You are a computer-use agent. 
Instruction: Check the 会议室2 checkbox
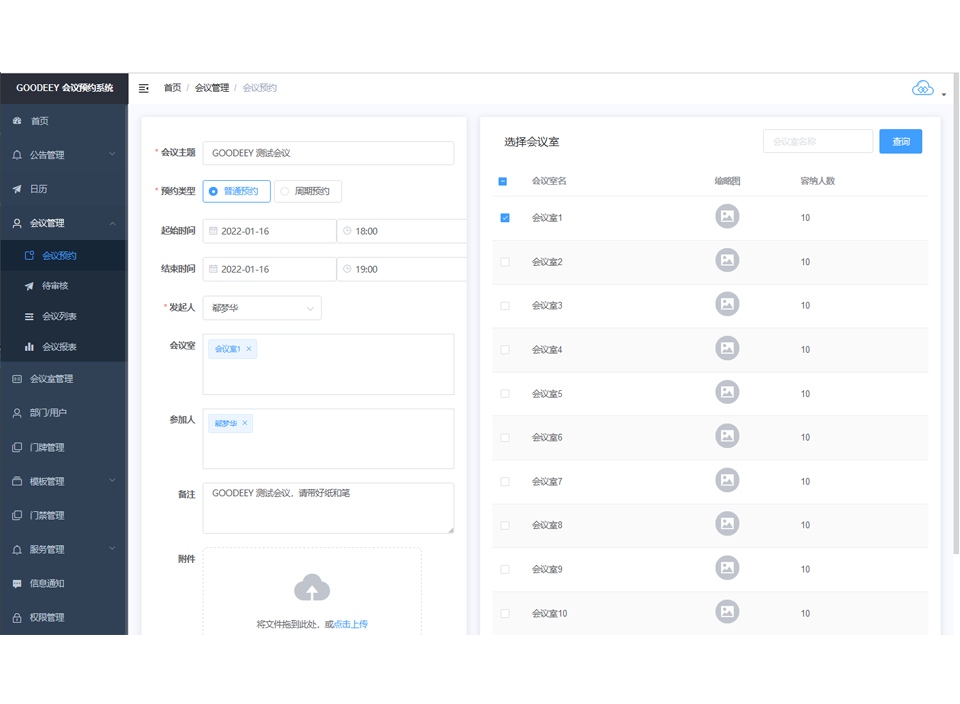(505, 262)
